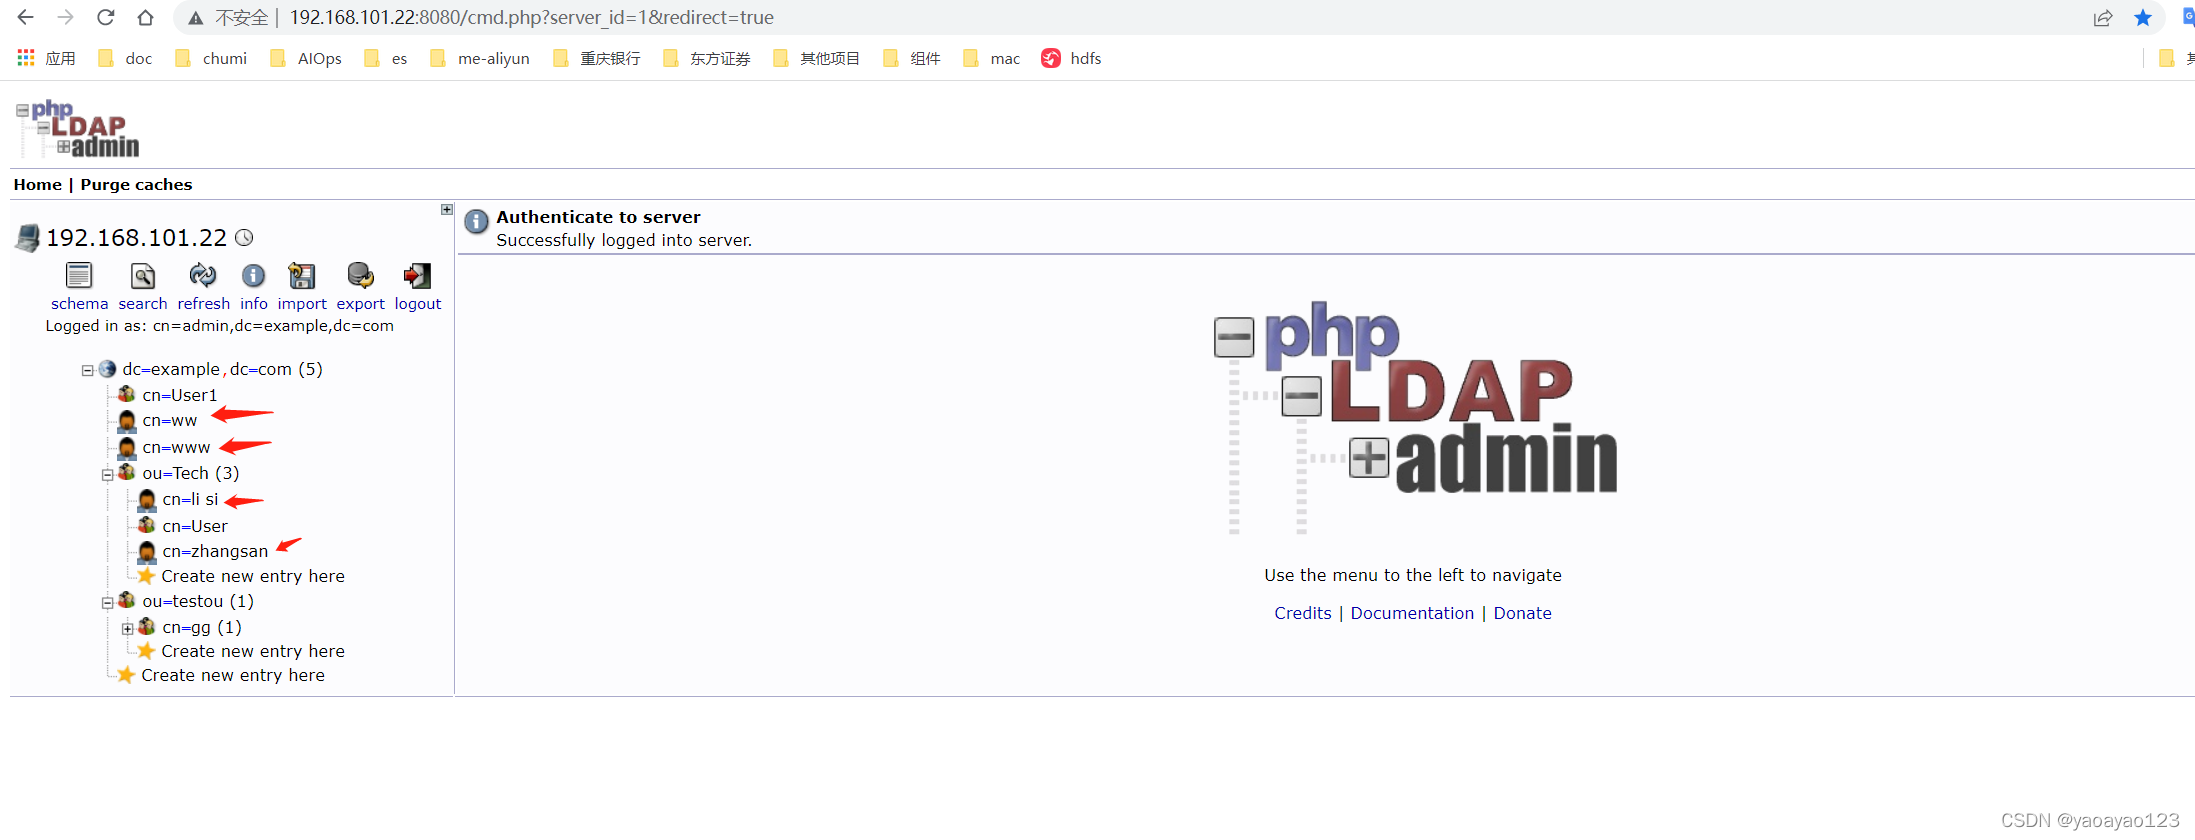The width and height of the screenshot is (2195, 840).
Task: Open the Home menu link
Action: 38,184
